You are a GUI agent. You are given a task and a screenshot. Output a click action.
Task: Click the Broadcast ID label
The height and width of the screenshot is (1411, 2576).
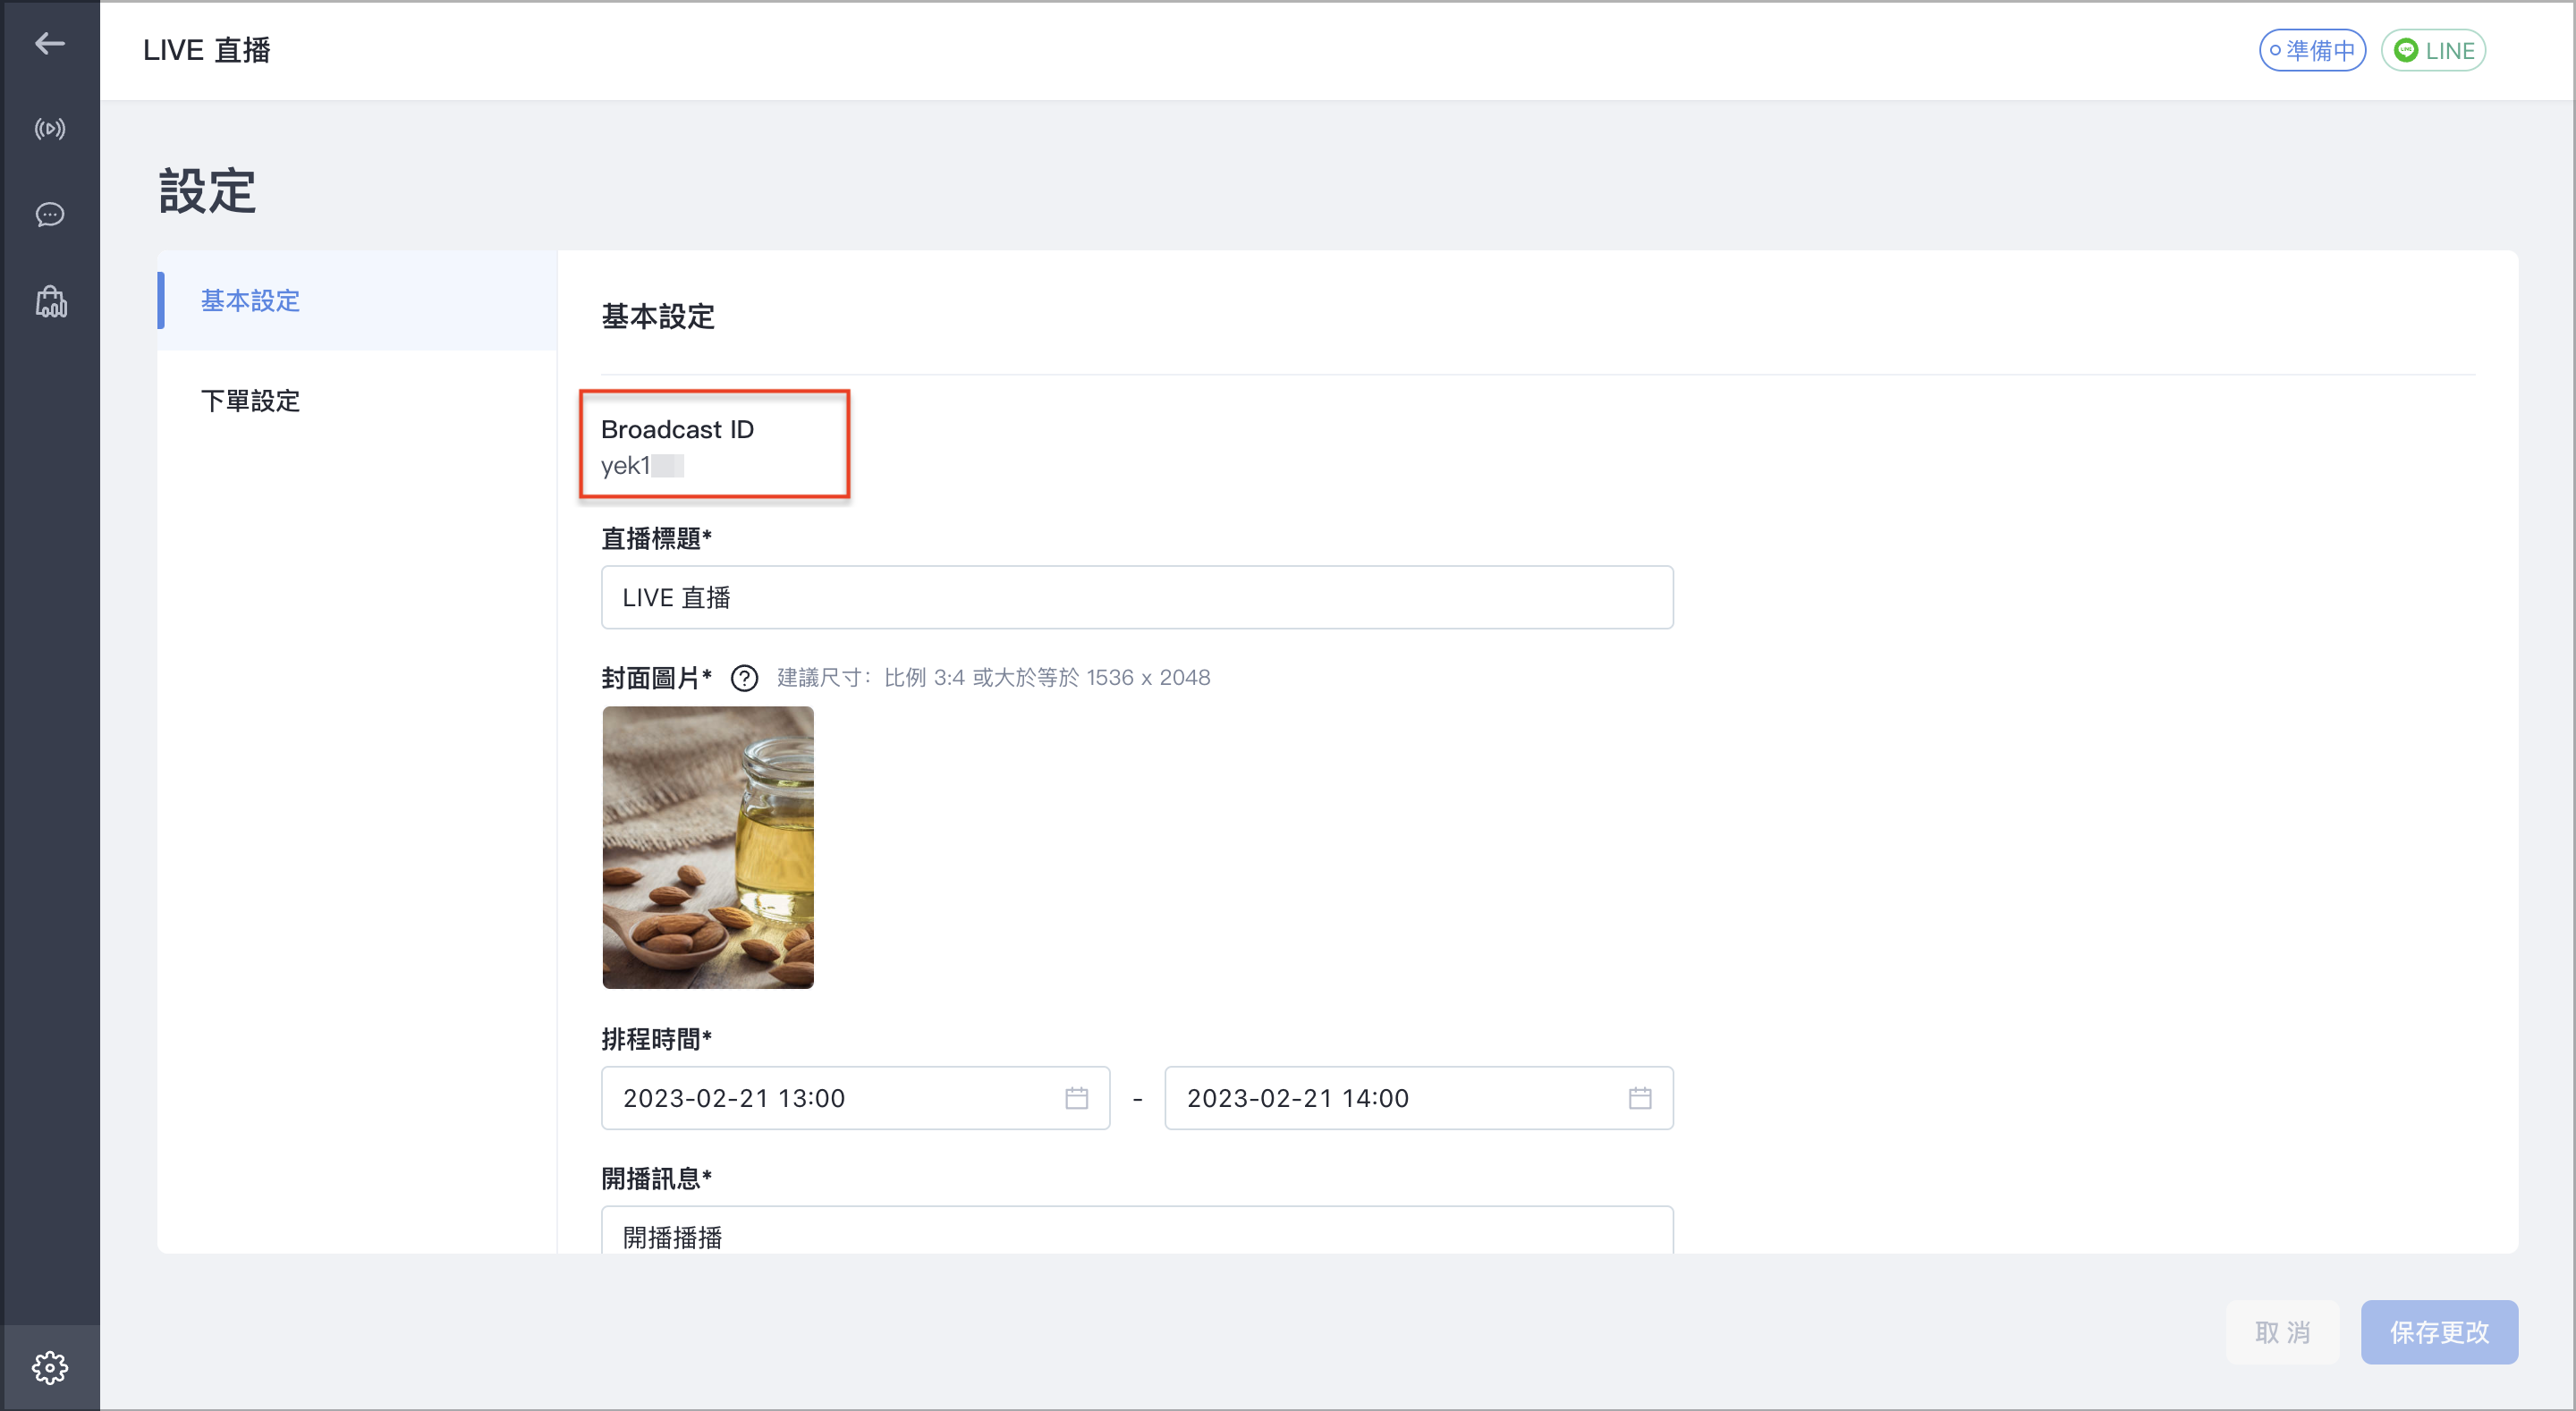(x=677, y=429)
